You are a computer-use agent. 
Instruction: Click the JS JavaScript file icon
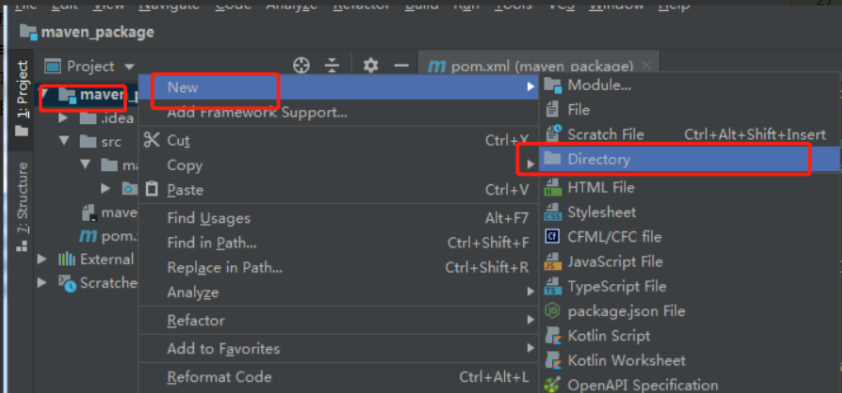pyautogui.click(x=553, y=261)
